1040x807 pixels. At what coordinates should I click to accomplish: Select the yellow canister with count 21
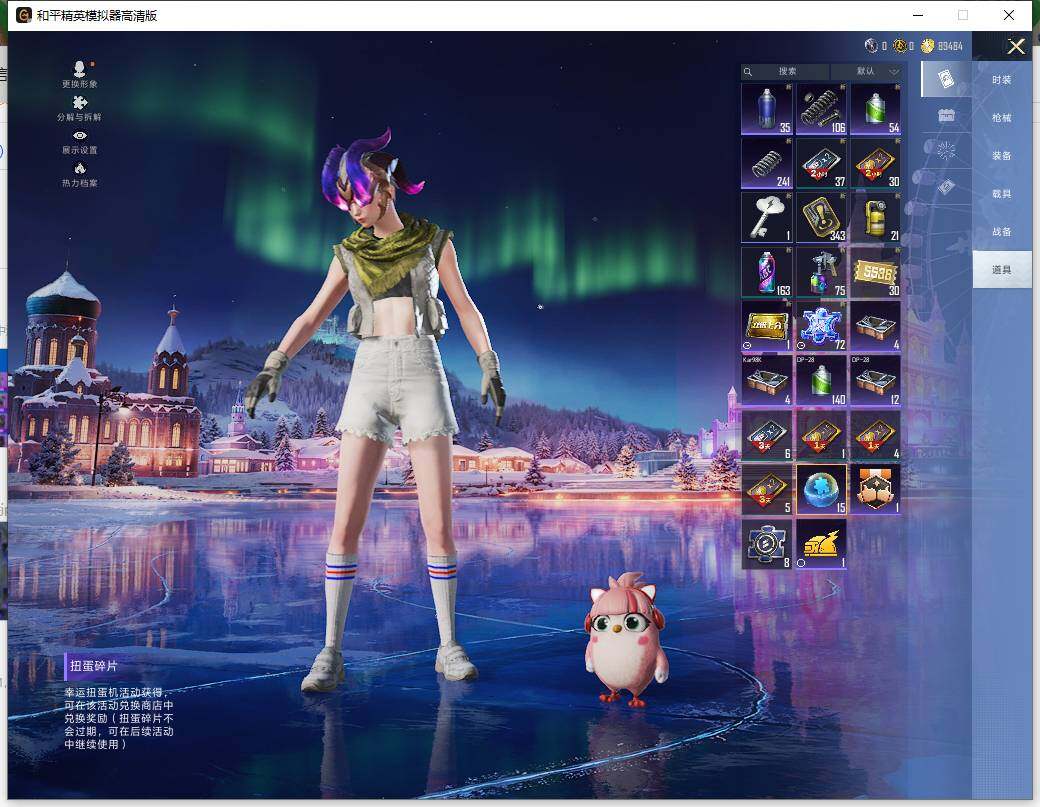tap(876, 217)
